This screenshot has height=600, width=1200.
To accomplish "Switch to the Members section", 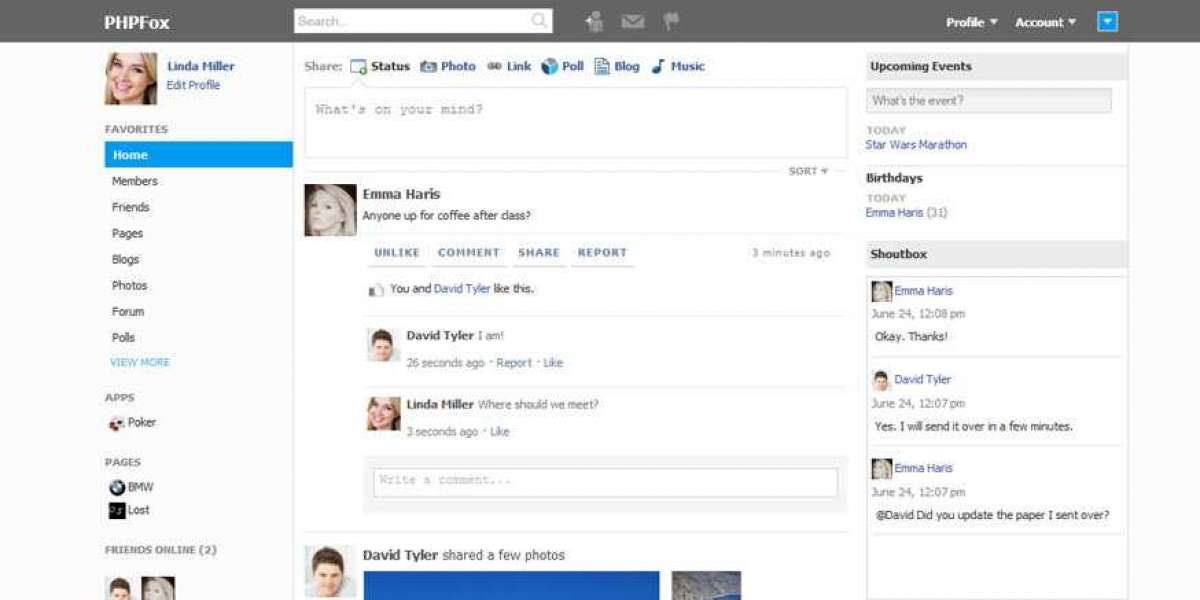I will (x=135, y=181).
